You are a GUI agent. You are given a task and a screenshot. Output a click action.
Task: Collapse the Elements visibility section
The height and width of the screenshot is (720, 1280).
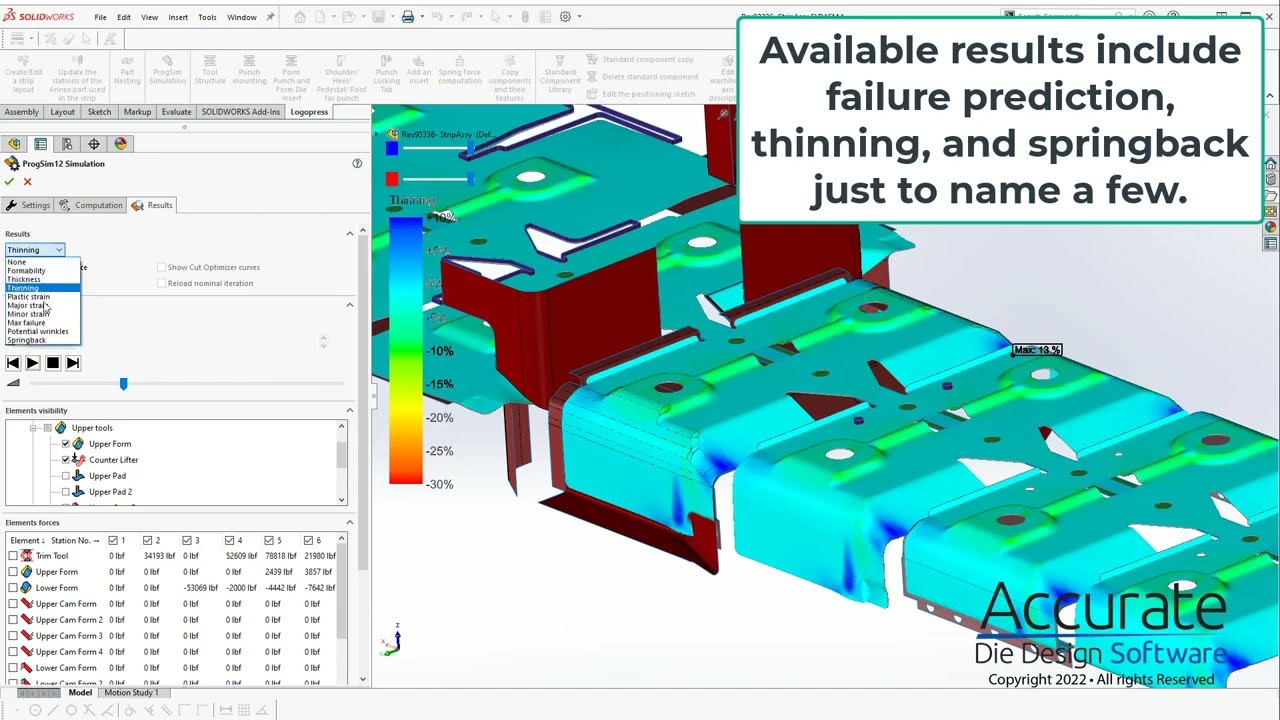click(350, 410)
